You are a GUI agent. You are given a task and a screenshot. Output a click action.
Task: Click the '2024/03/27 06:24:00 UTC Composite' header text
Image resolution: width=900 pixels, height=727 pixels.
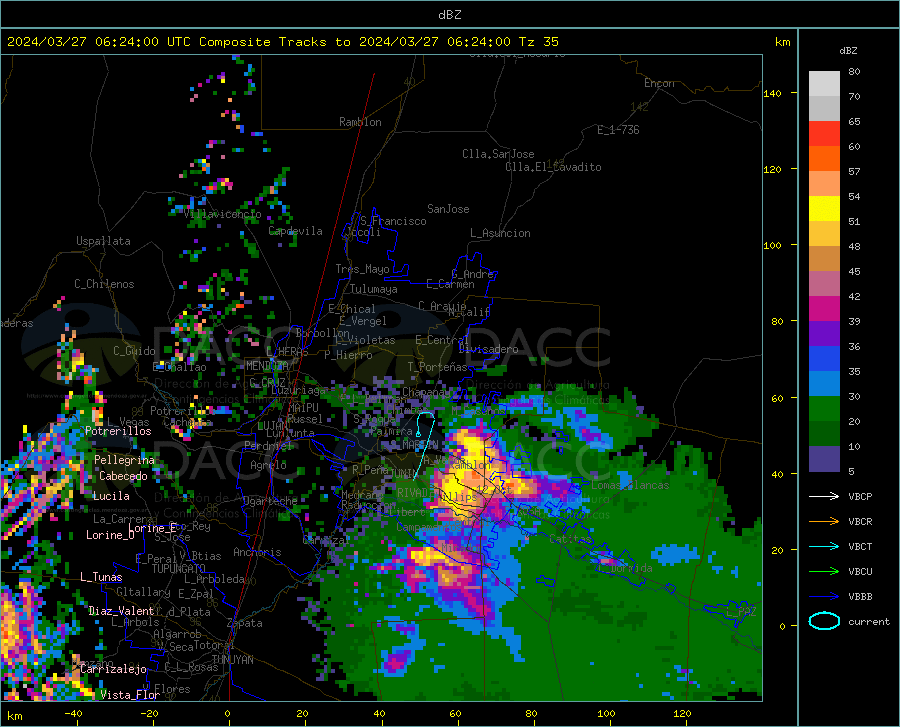pyautogui.click(x=138, y=41)
